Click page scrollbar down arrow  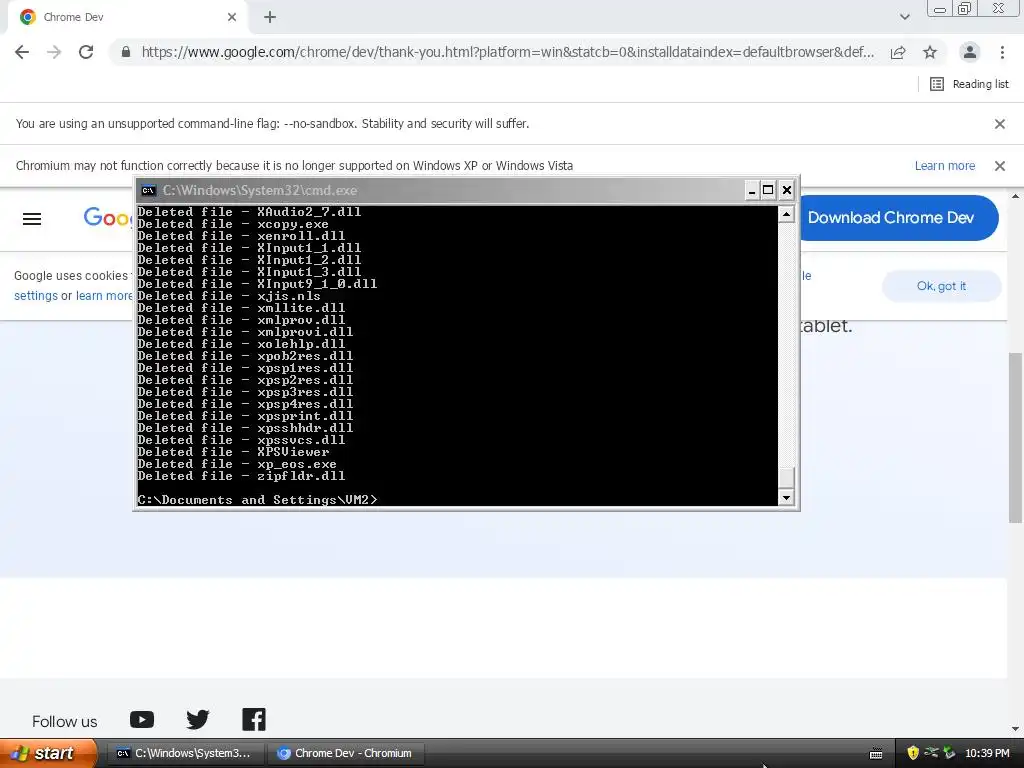pyautogui.click(x=1015, y=729)
